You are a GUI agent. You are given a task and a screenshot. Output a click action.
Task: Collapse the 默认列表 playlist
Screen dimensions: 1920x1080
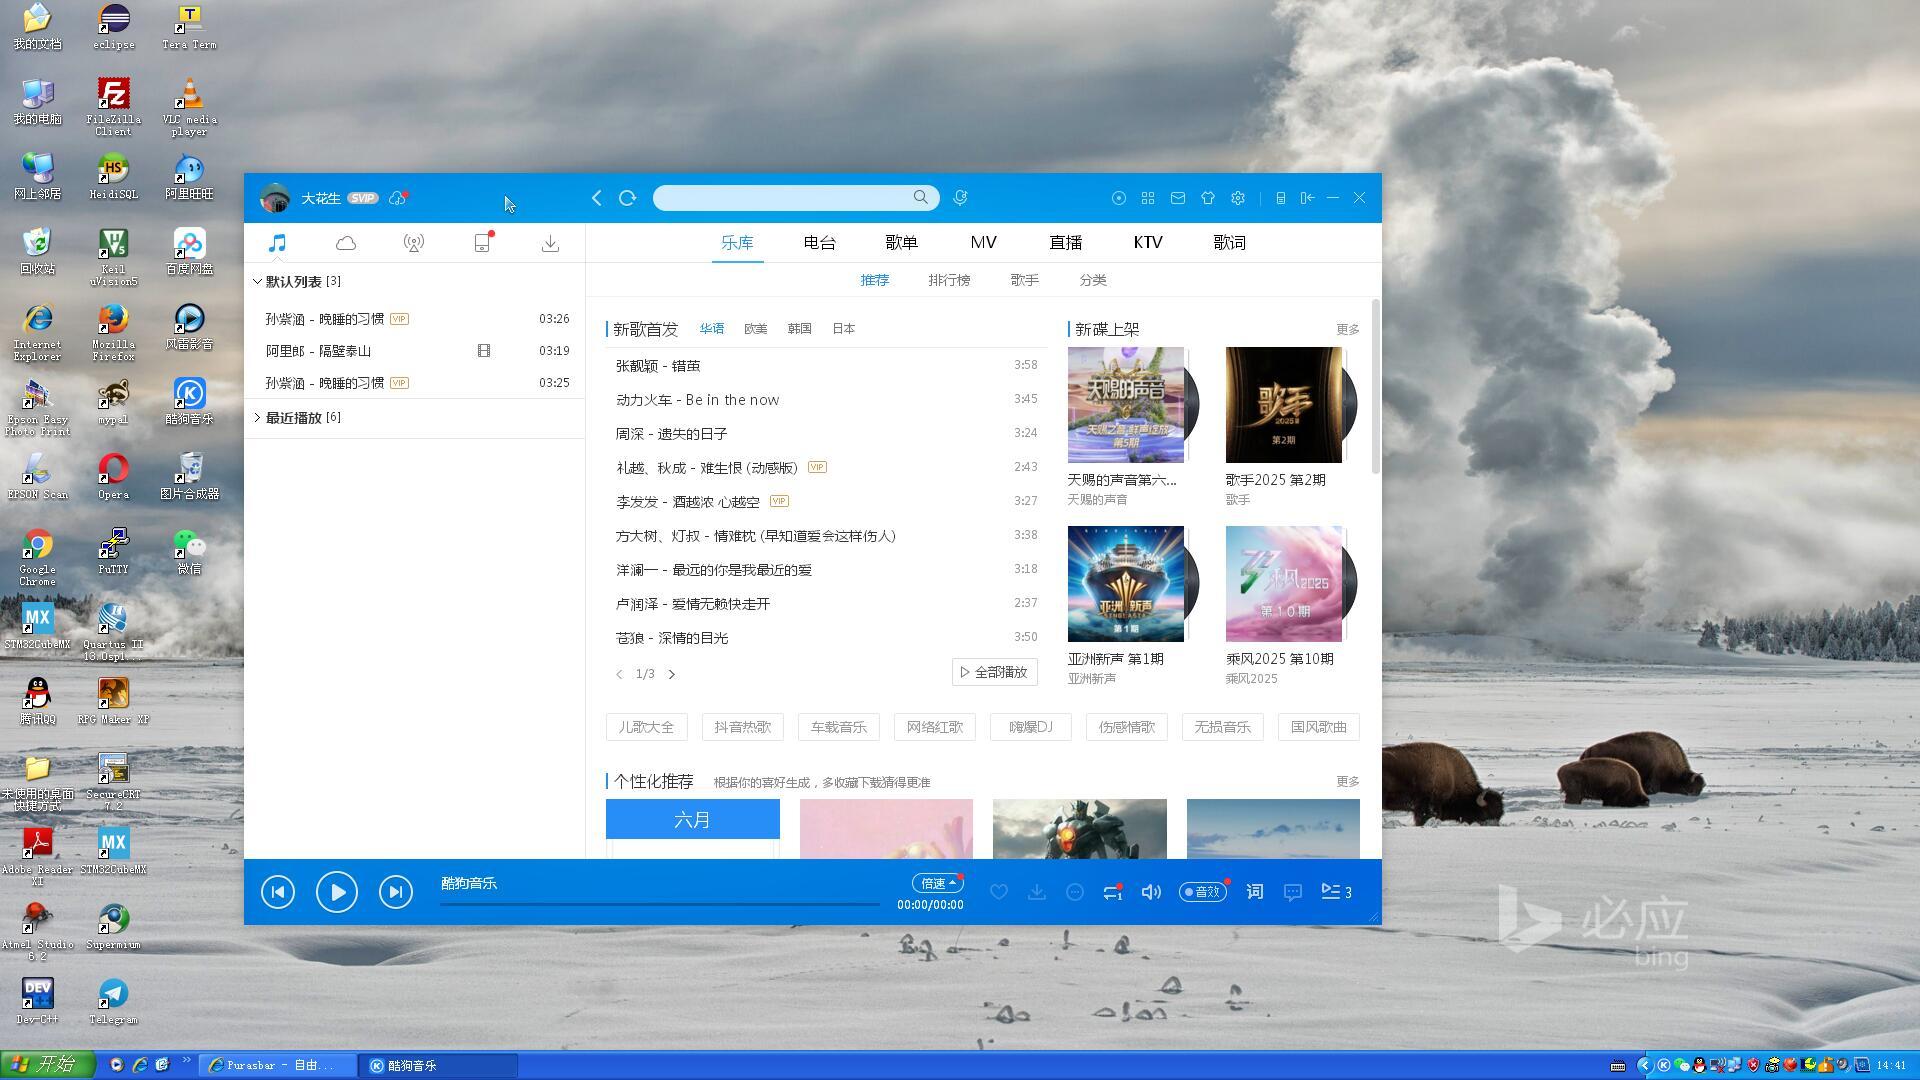click(257, 282)
